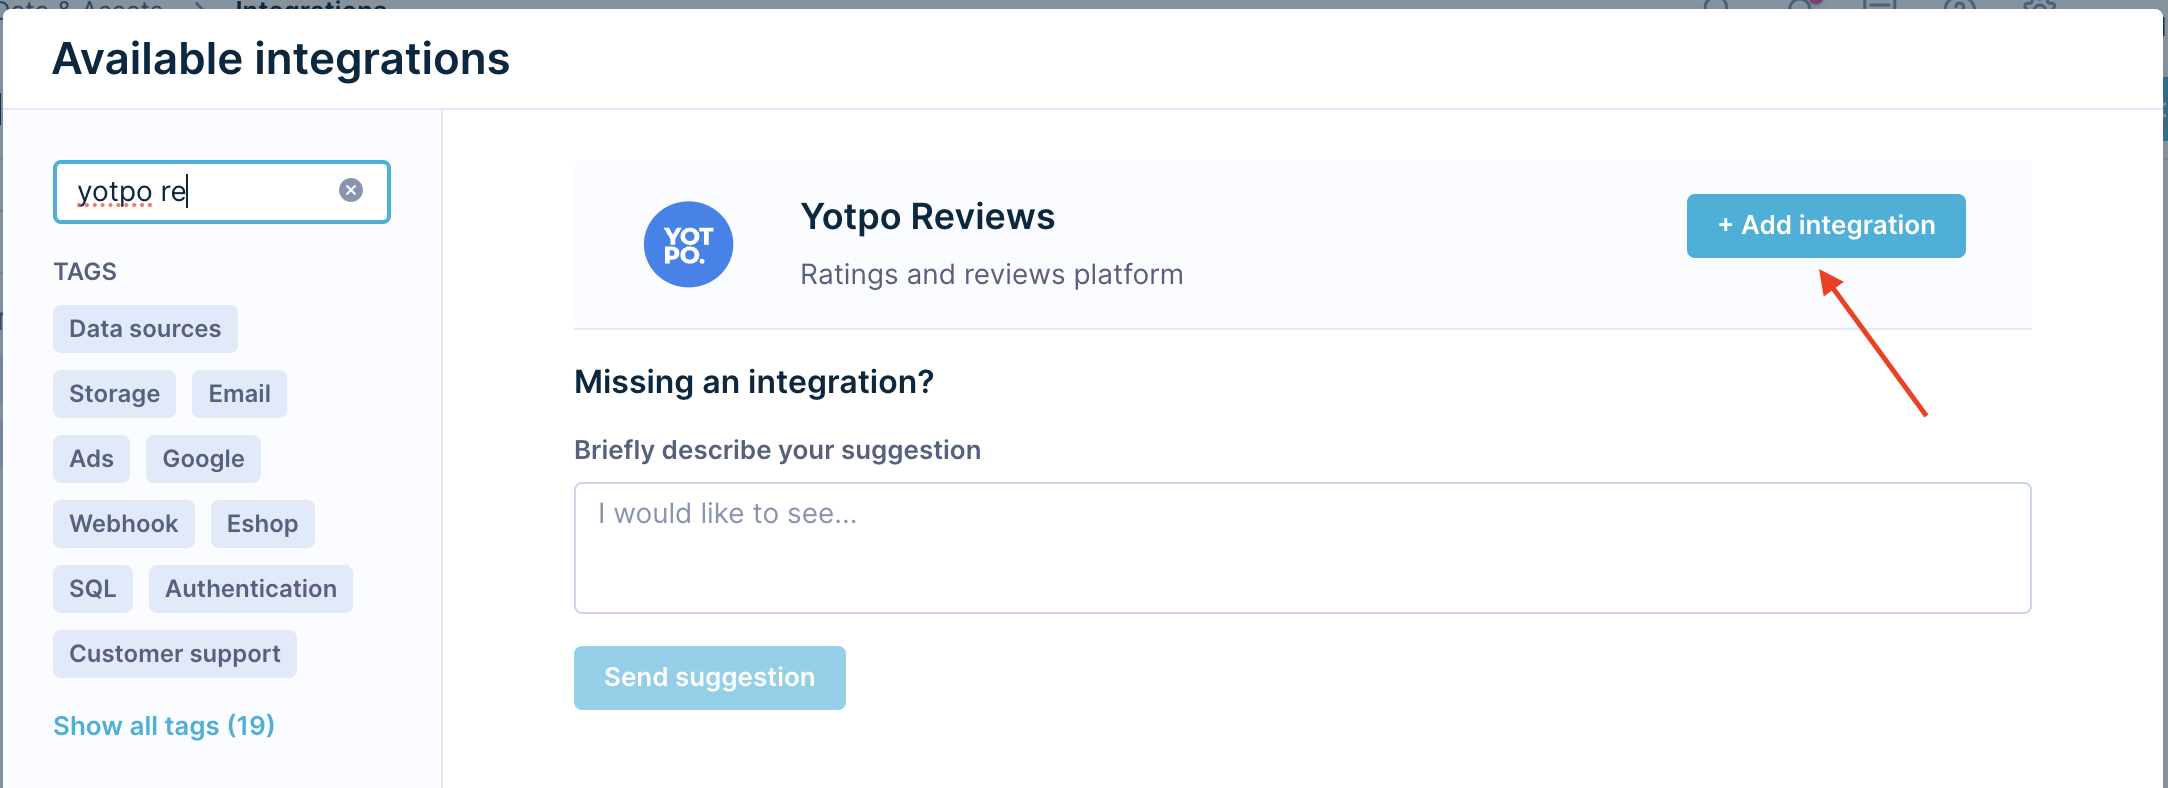Click 'Ratings and reviews platform' description

[x=991, y=274]
